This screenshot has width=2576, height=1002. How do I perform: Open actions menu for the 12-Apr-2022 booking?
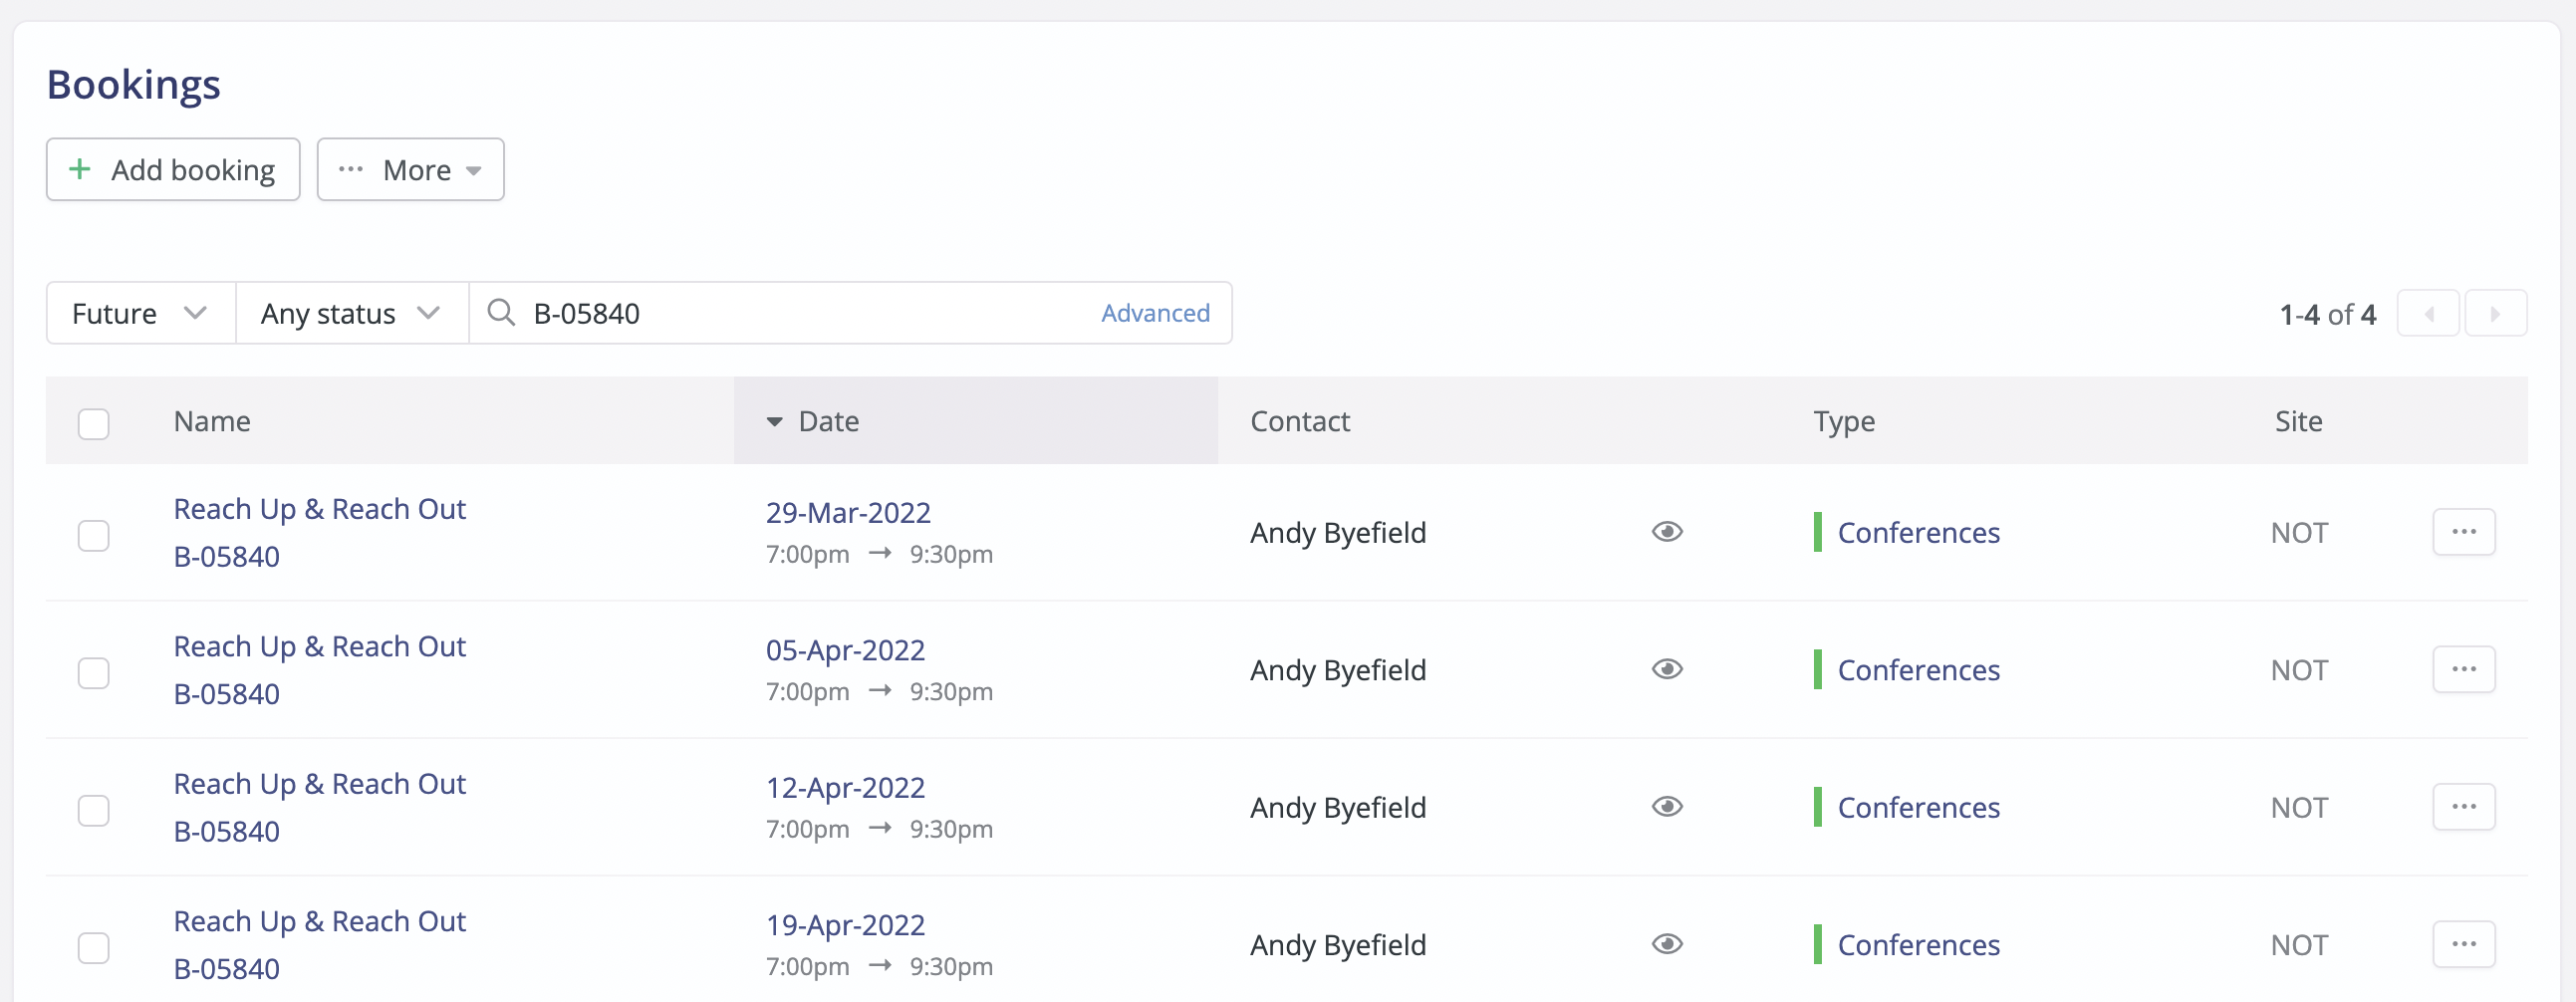pyautogui.click(x=2464, y=806)
